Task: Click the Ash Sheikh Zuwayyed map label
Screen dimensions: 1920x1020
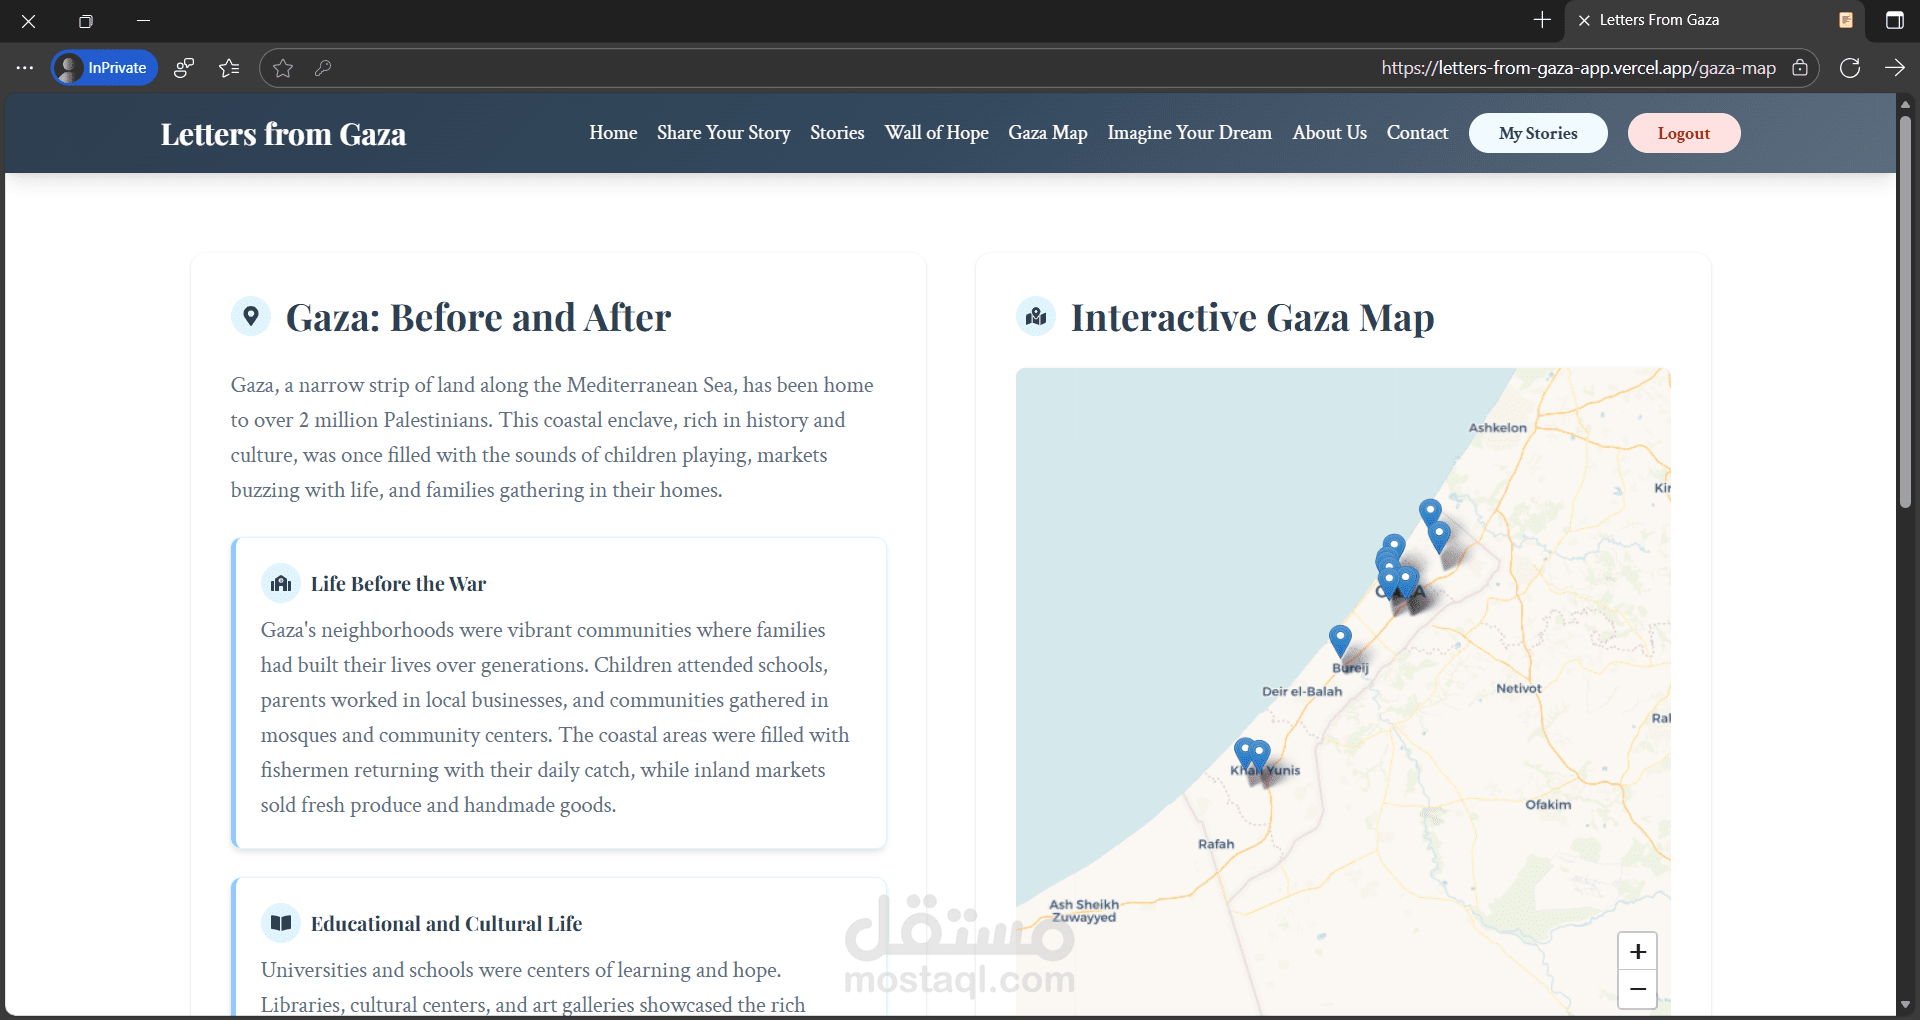Action: (1084, 911)
